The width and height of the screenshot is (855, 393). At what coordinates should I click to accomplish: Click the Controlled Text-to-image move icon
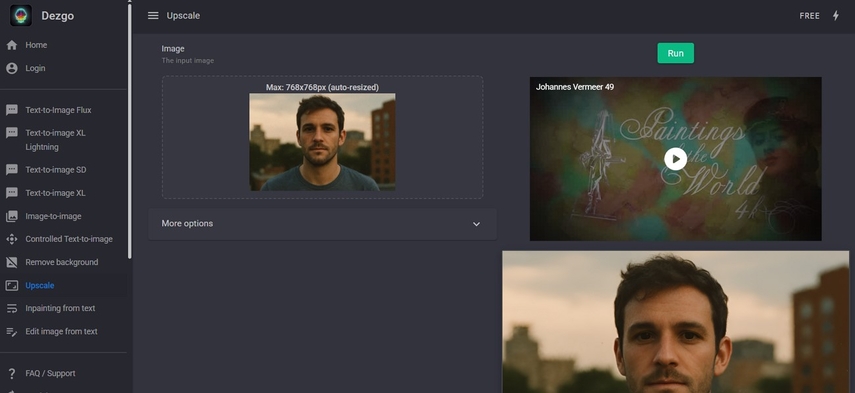tap(12, 239)
